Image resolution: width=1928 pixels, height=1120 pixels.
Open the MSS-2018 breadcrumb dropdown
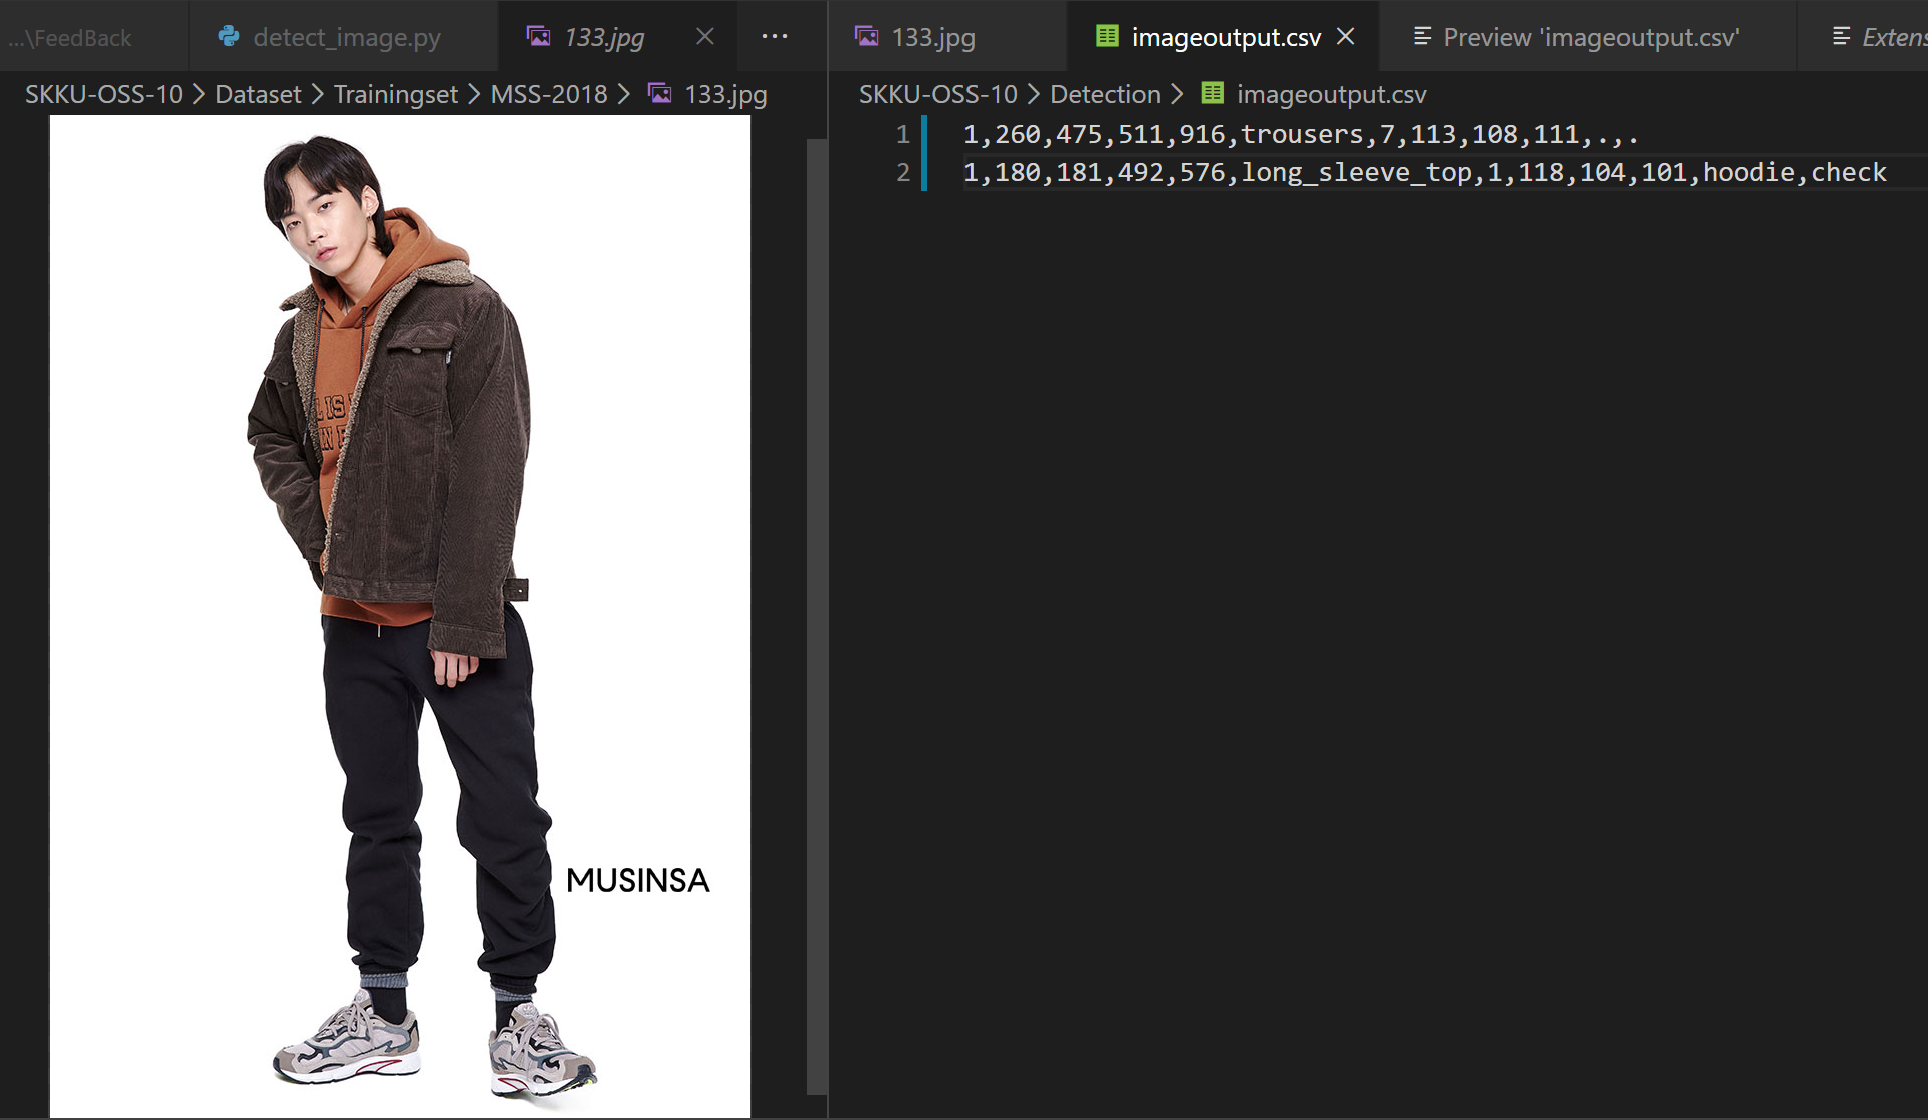click(549, 94)
